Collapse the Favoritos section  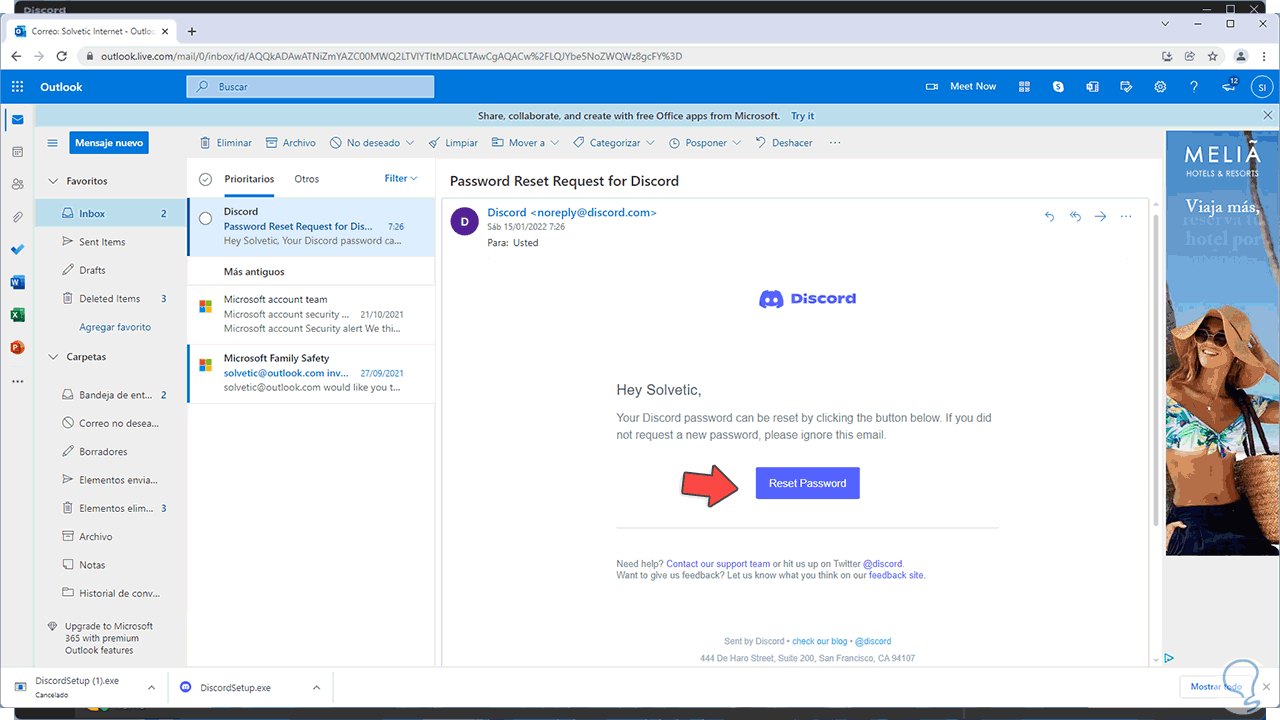coord(54,181)
